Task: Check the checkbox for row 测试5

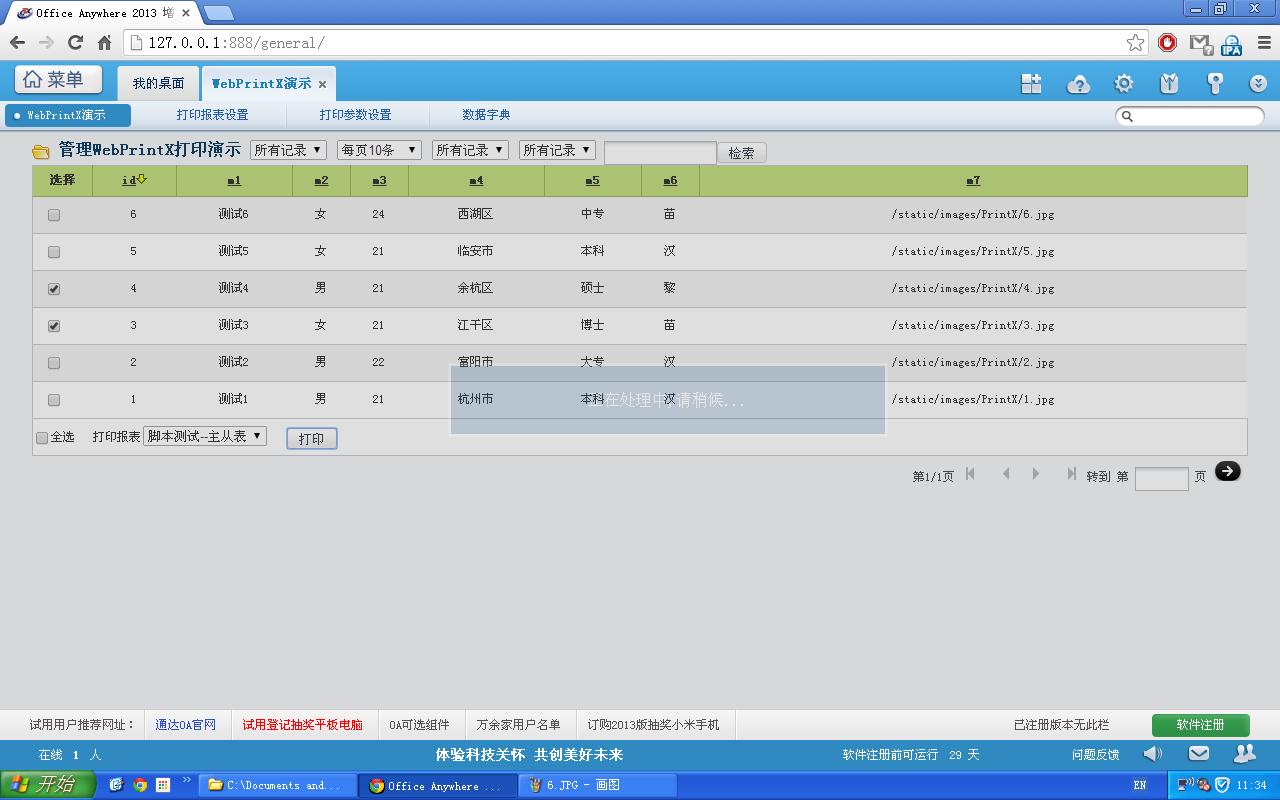Action: pyautogui.click(x=54, y=252)
